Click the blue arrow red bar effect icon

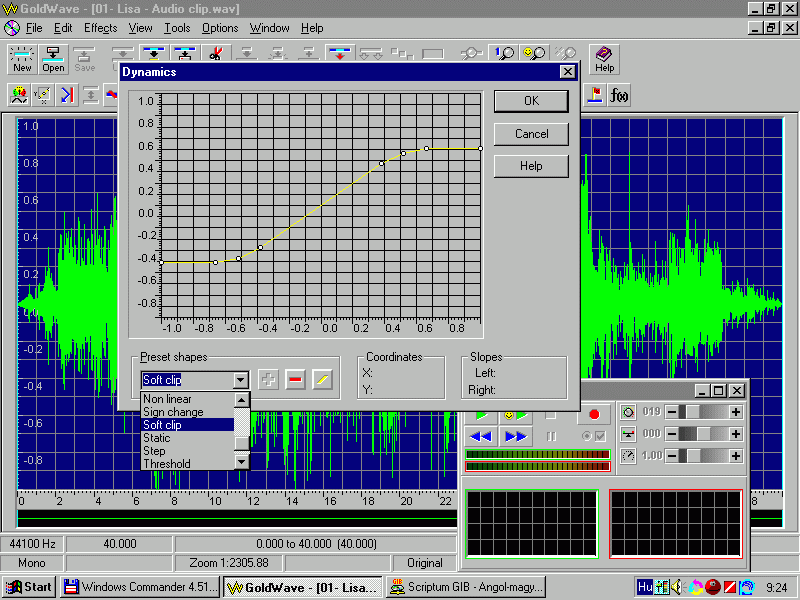point(67,95)
